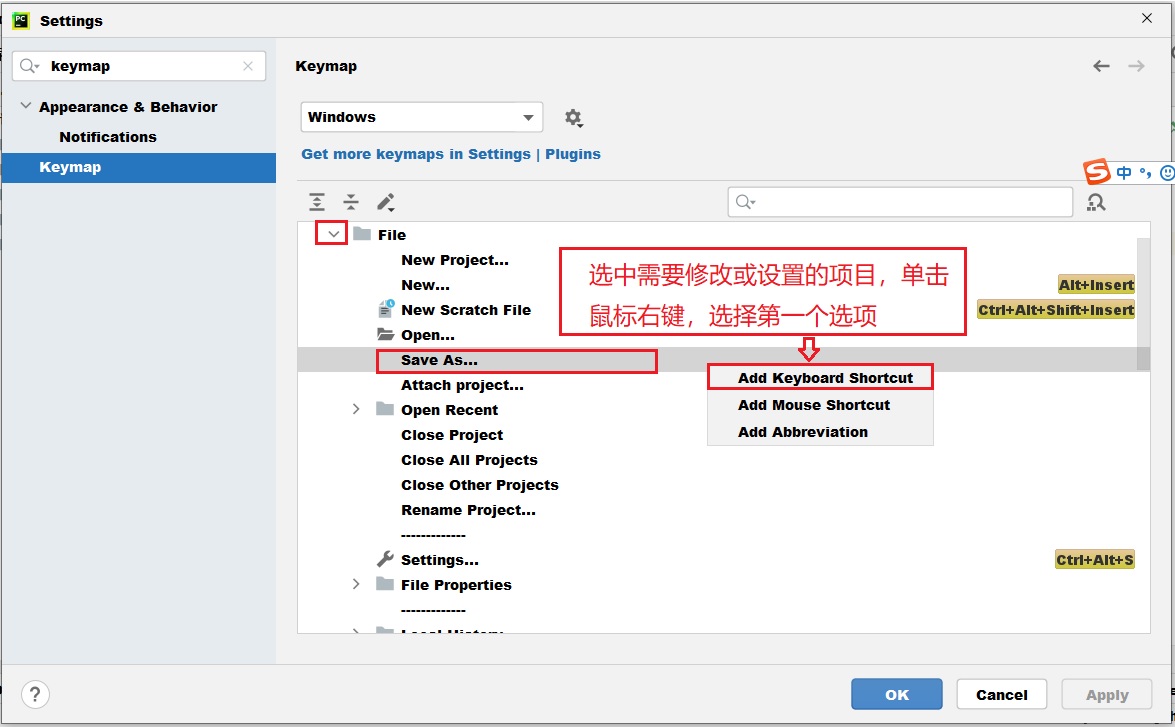Collapse Appearance & Behavior section
This screenshot has height=727, width=1175.
[x=25, y=107]
